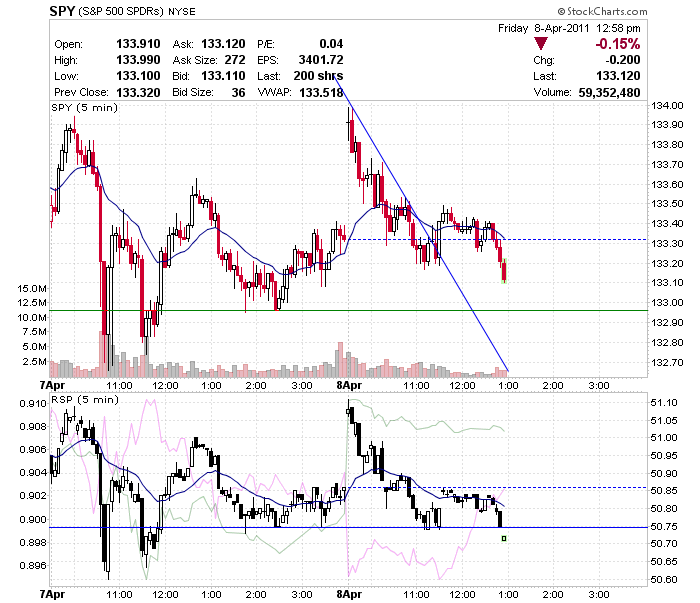Click the -0.15% percent change value
The width and height of the screenshot is (700, 603).
(618, 44)
